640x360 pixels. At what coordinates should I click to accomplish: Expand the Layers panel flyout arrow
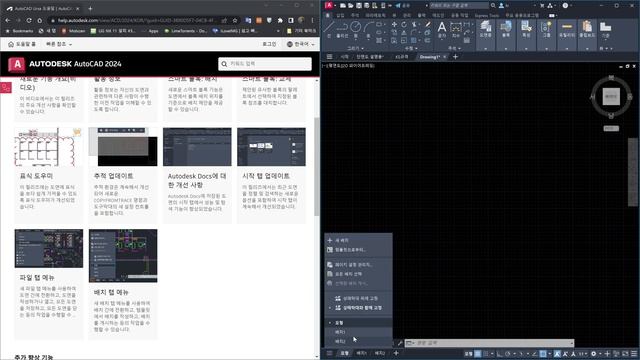485,49
